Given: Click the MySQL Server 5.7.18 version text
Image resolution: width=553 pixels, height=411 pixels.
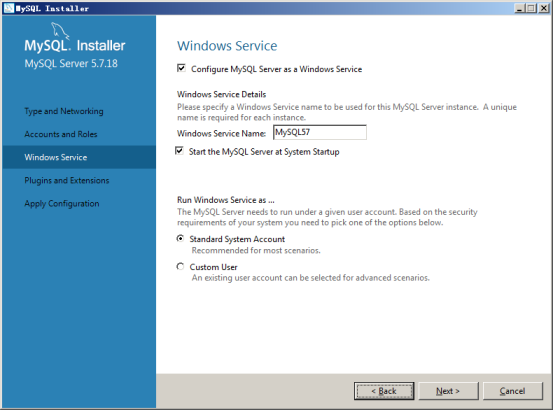Looking at the screenshot, I should click(71, 64).
